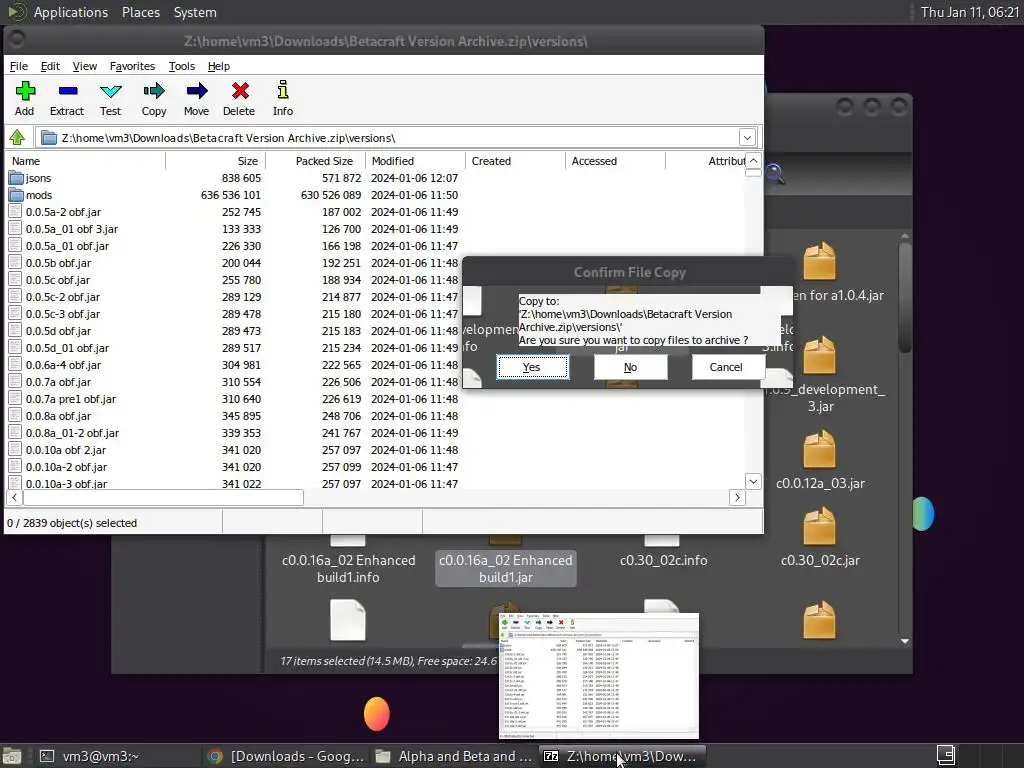The height and width of the screenshot is (768, 1024).
Task: Select c0.0.16a_02 Enhanced build1.info in file manager
Action: pyautogui.click(x=348, y=568)
